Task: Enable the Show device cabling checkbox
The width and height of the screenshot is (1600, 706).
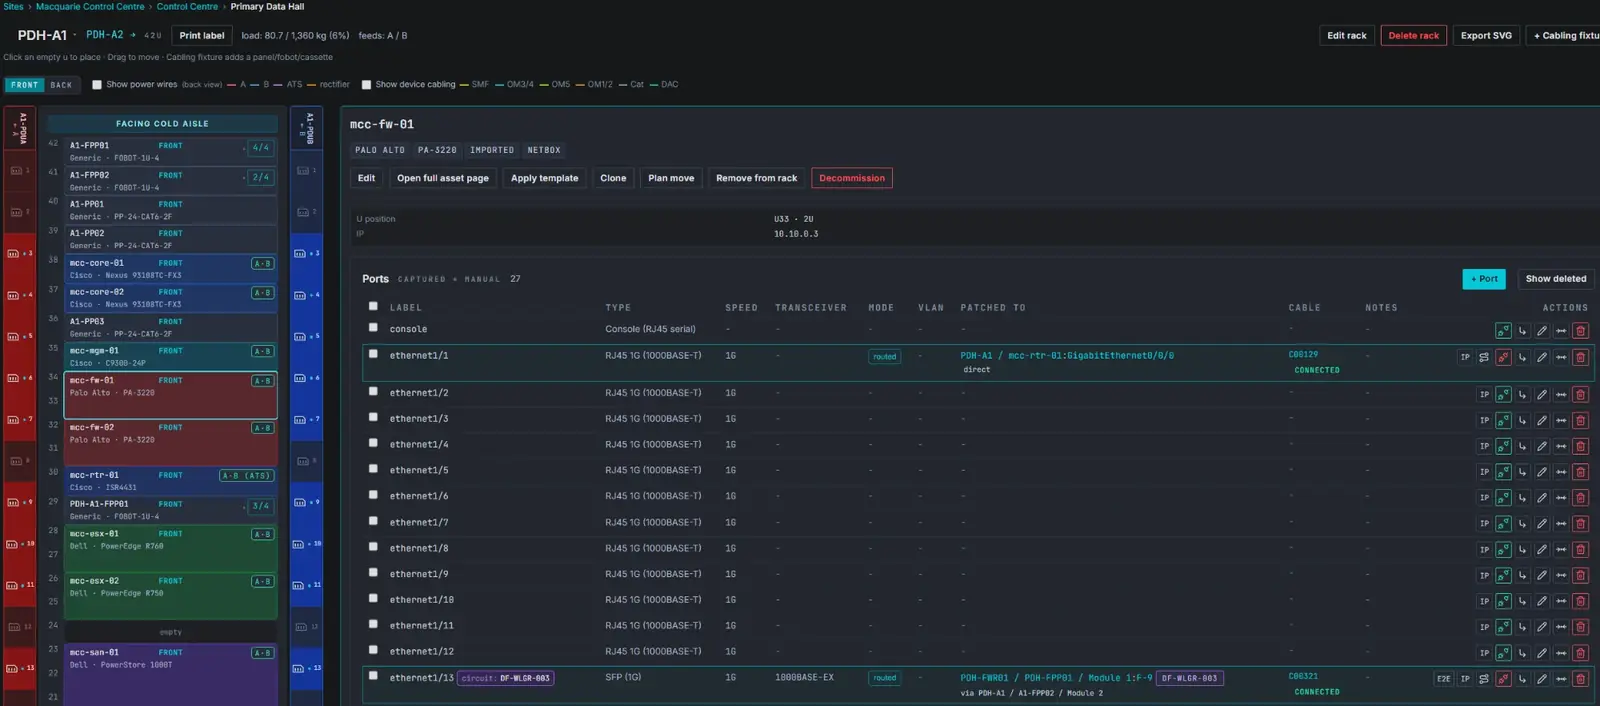Action: [x=366, y=85]
